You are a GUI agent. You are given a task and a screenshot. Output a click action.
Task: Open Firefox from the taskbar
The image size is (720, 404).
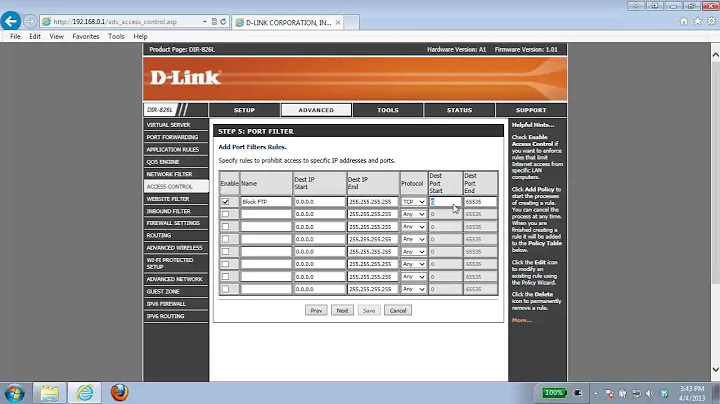[x=119, y=393]
